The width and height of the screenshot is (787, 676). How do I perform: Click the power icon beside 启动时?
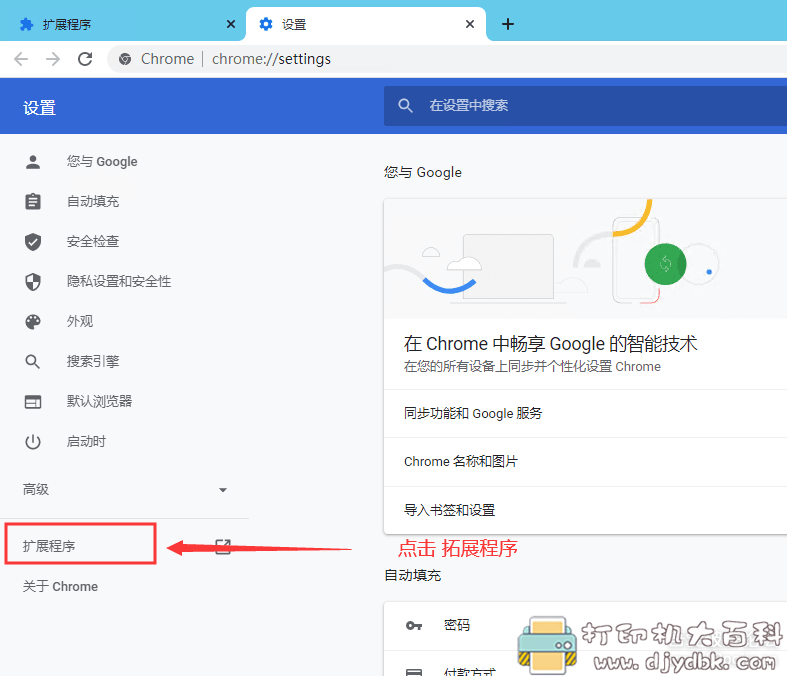point(33,442)
